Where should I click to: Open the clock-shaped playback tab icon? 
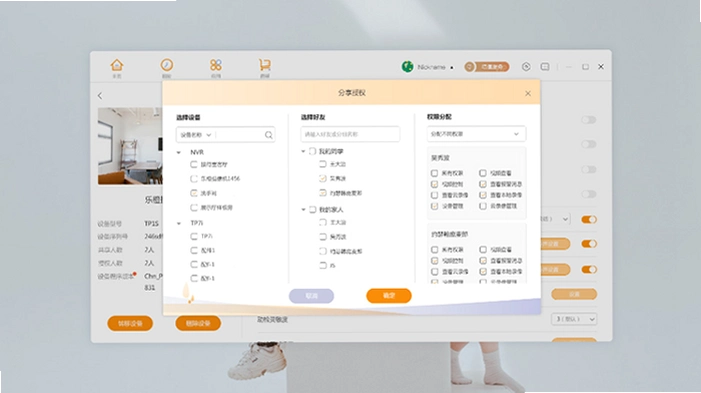point(166,65)
